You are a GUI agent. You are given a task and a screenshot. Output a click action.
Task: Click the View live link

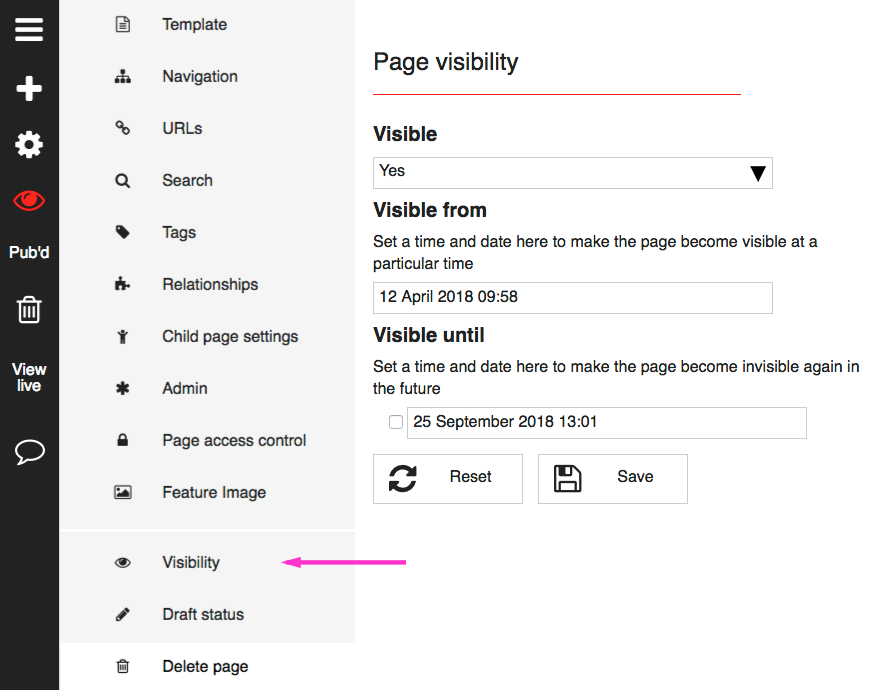tap(29, 377)
